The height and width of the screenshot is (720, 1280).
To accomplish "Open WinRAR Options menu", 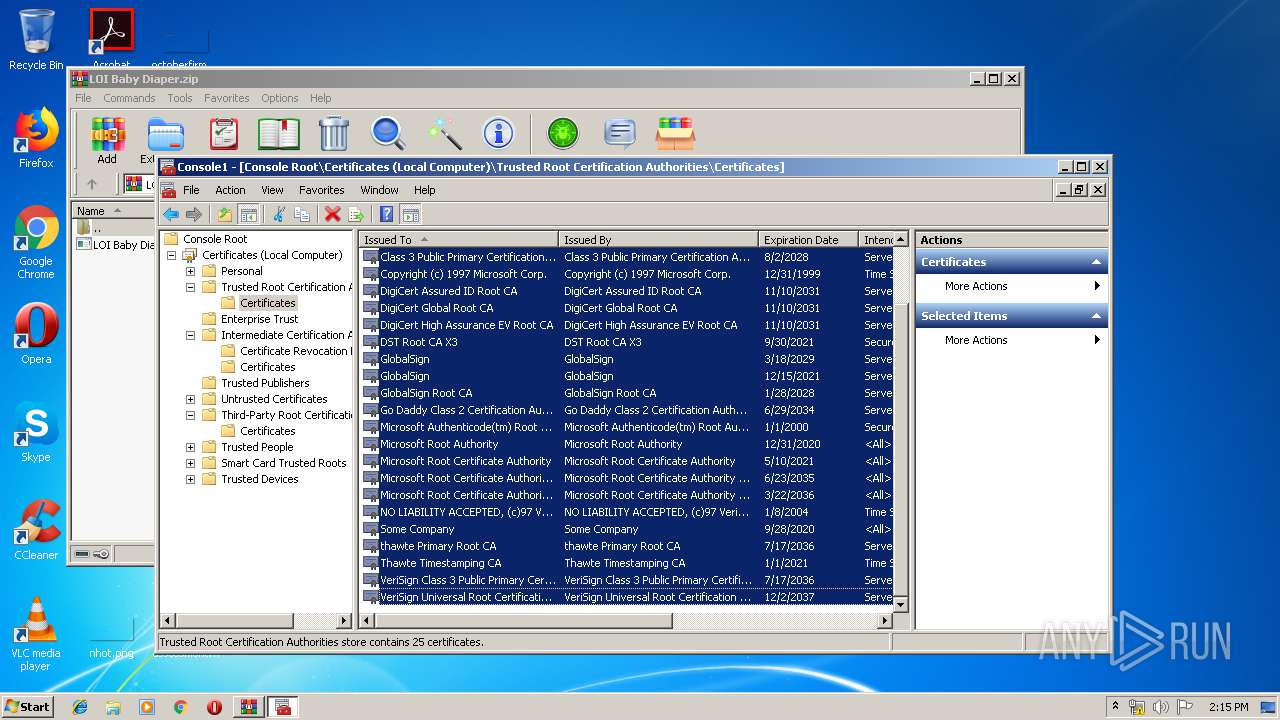I will pyautogui.click(x=280, y=98).
